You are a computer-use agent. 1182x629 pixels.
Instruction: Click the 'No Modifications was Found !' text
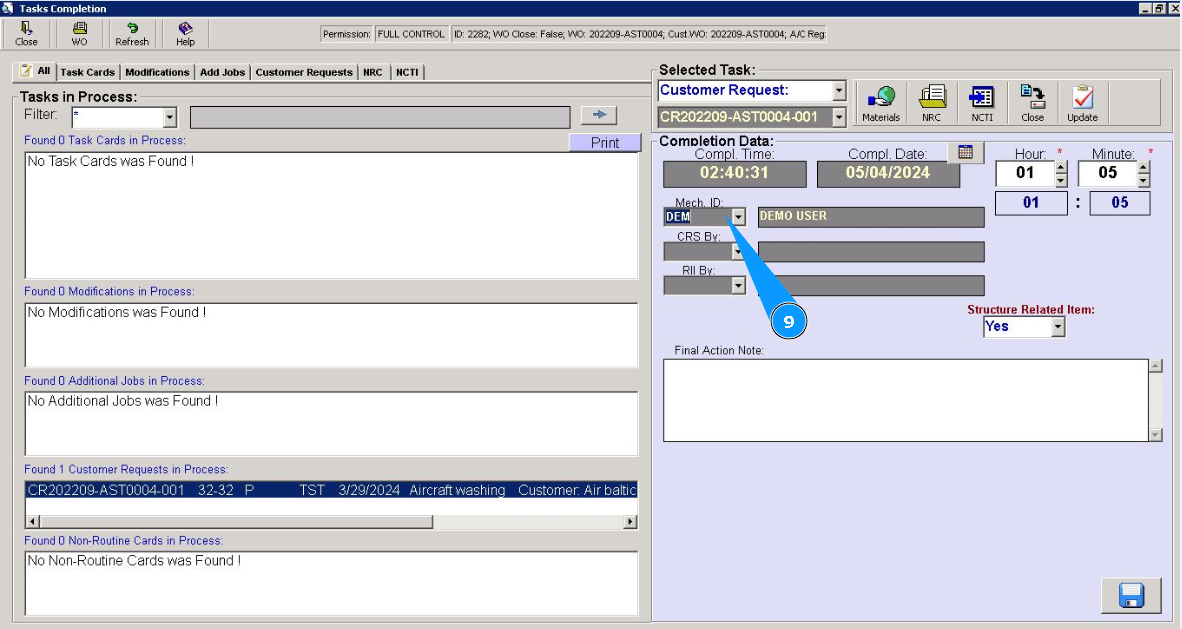click(117, 312)
